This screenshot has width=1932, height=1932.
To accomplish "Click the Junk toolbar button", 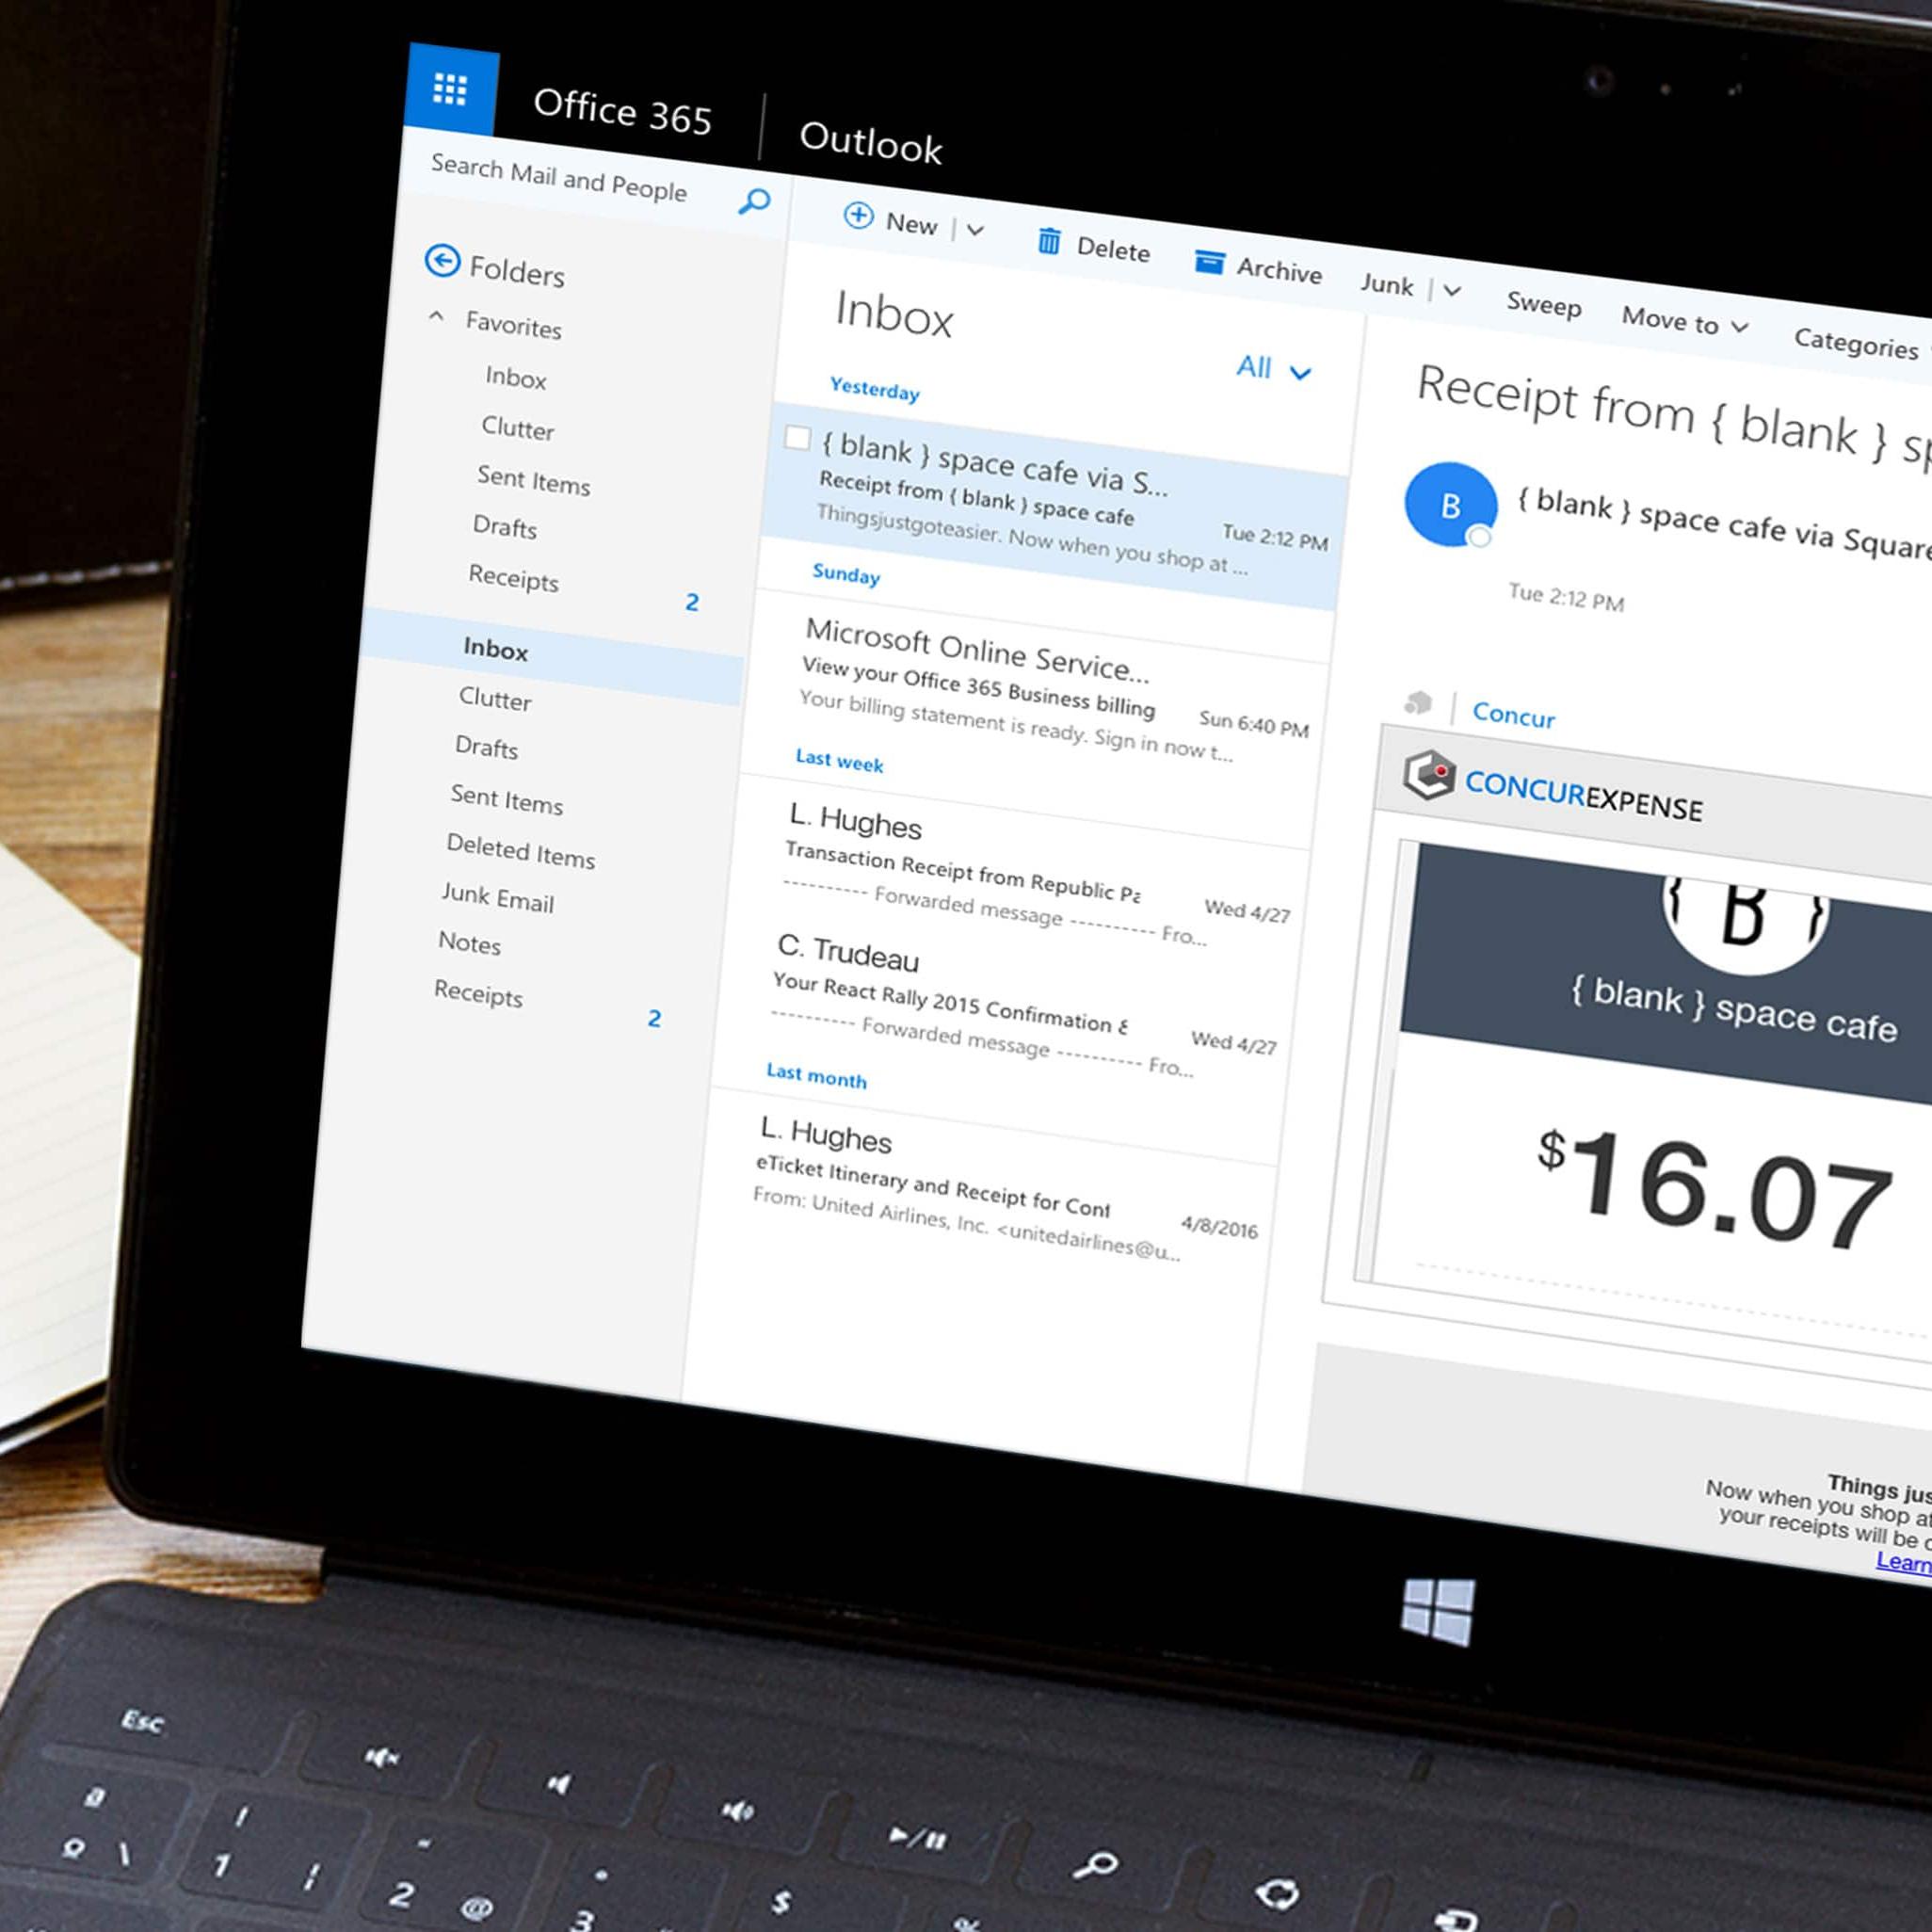I will [x=1387, y=285].
